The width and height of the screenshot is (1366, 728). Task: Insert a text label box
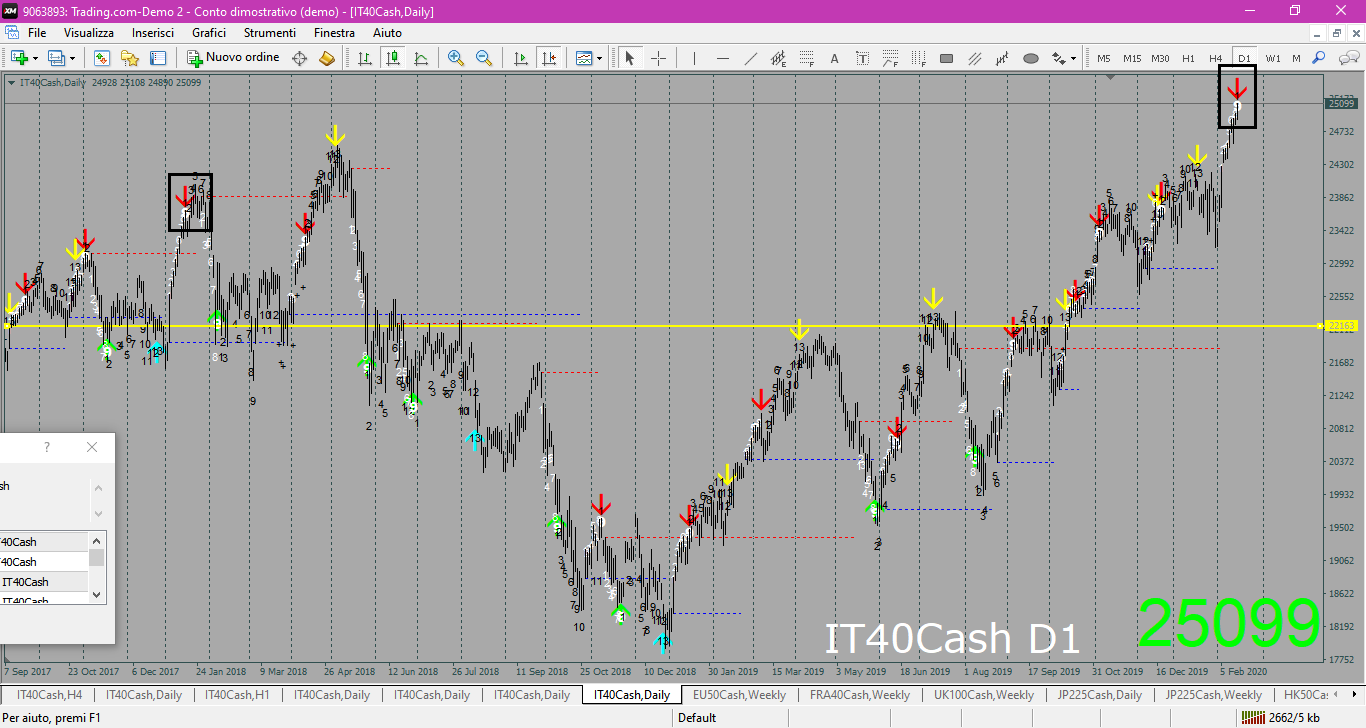click(862, 58)
